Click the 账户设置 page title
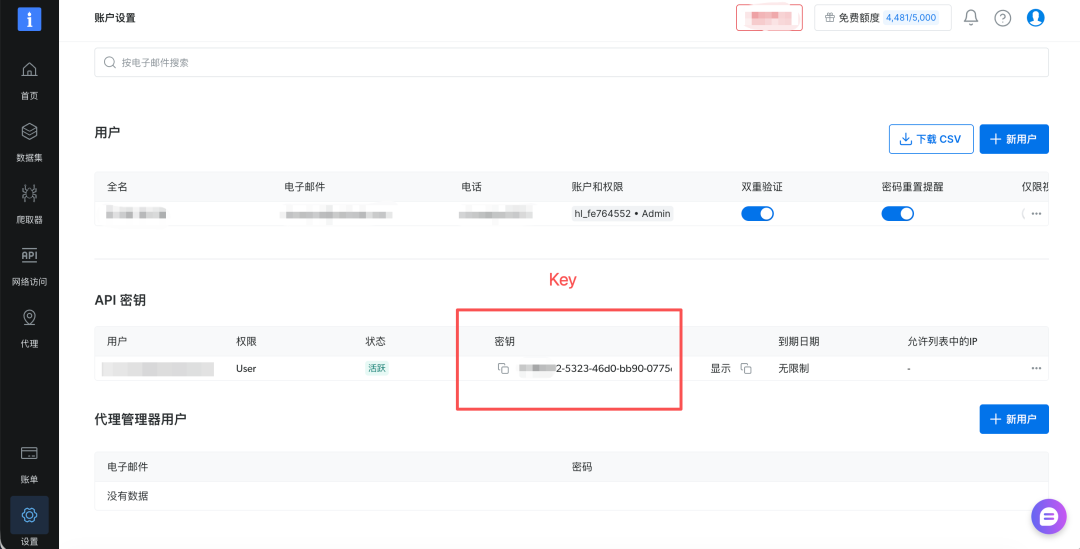The height and width of the screenshot is (549, 1080). [x=115, y=18]
